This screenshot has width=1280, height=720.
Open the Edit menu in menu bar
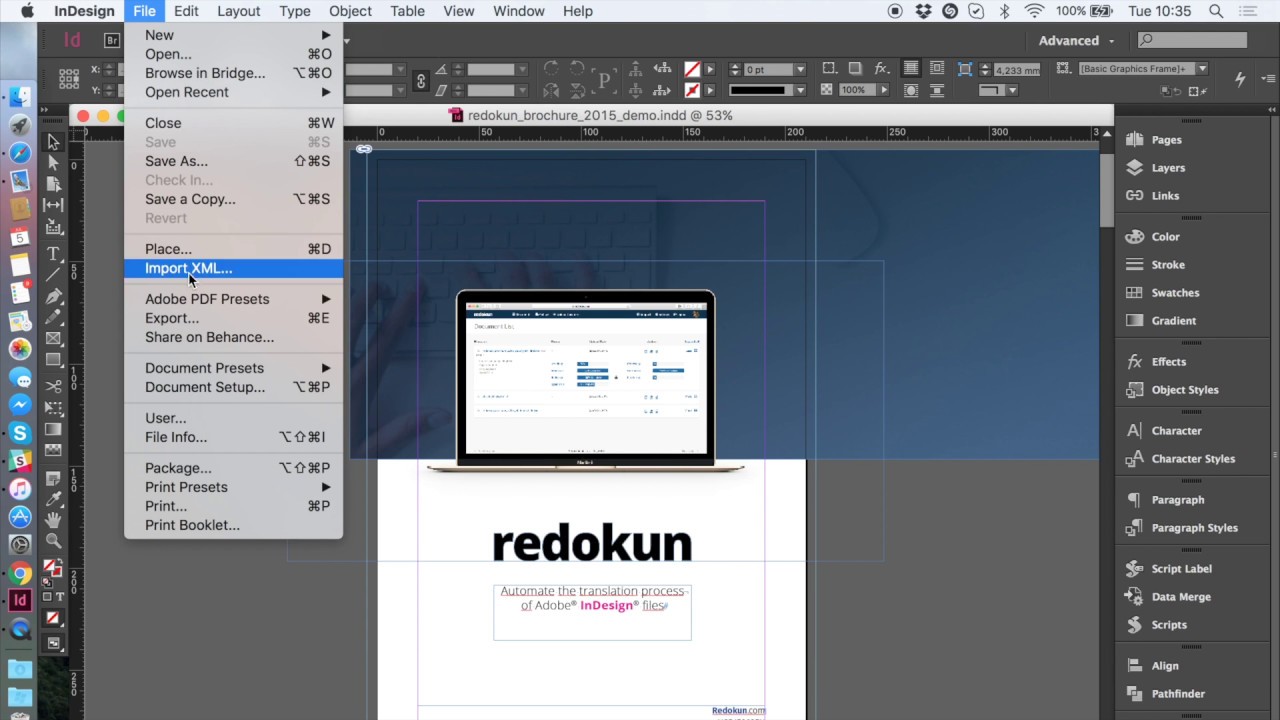click(x=186, y=11)
